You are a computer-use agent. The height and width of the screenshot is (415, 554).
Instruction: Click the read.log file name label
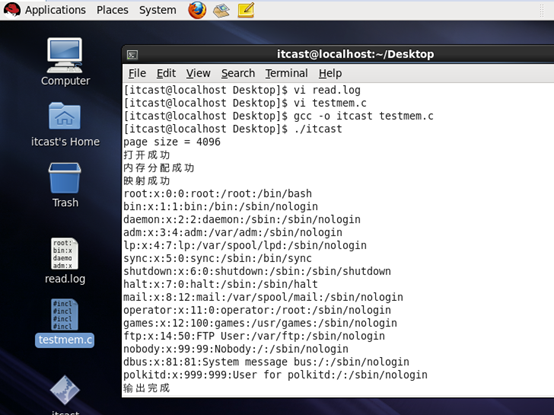coord(65,279)
